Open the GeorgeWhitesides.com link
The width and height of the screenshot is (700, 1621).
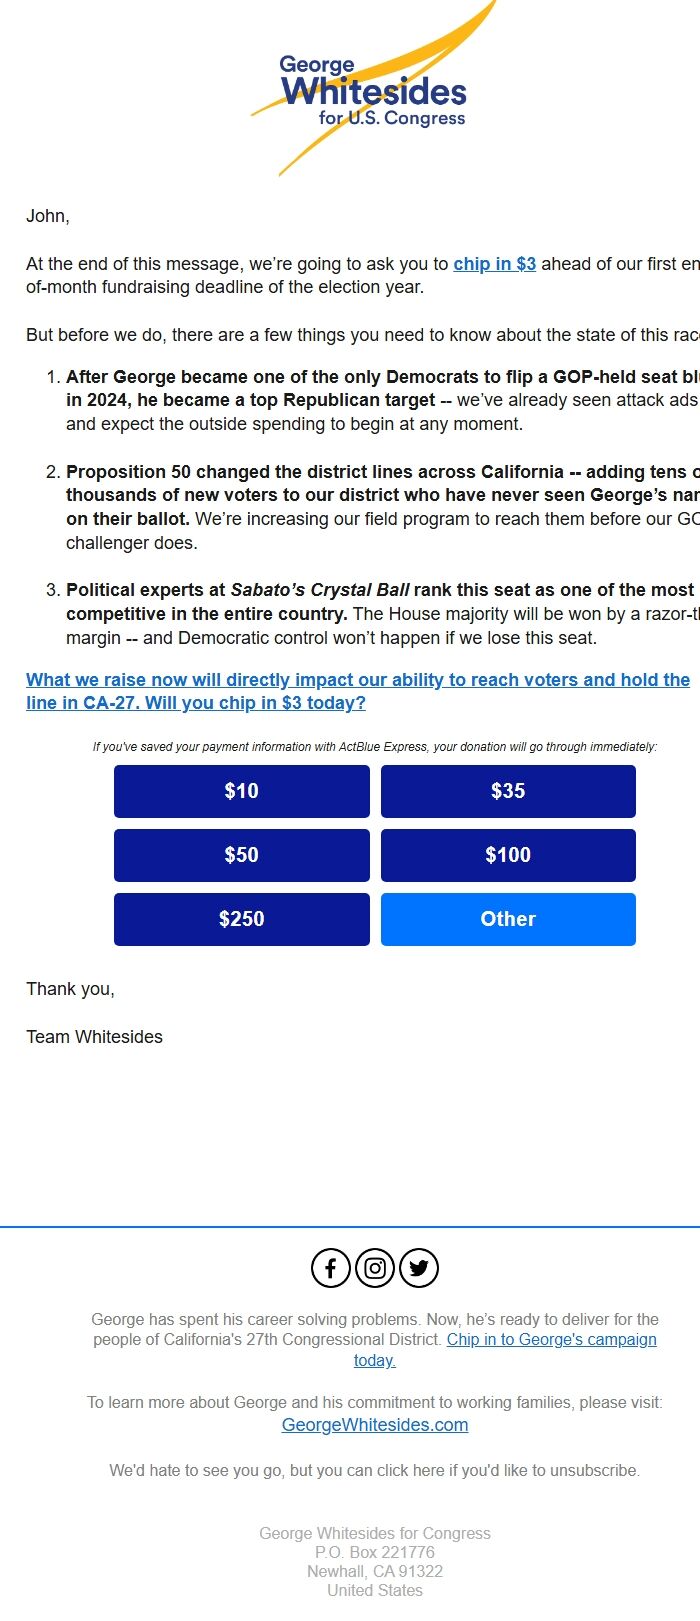point(374,1424)
